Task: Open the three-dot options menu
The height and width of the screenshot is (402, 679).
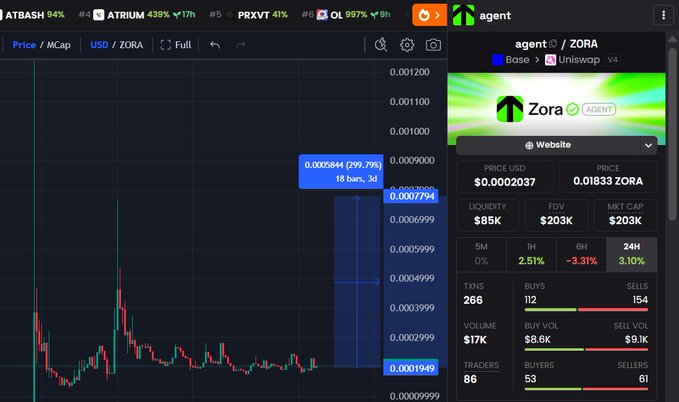Action: coord(663,16)
